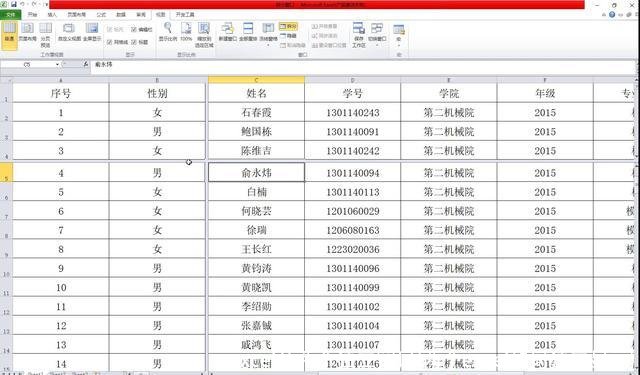The width and height of the screenshot is (640, 375).
Task: Open the Name Box dropdown arrow
Action: point(57,64)
